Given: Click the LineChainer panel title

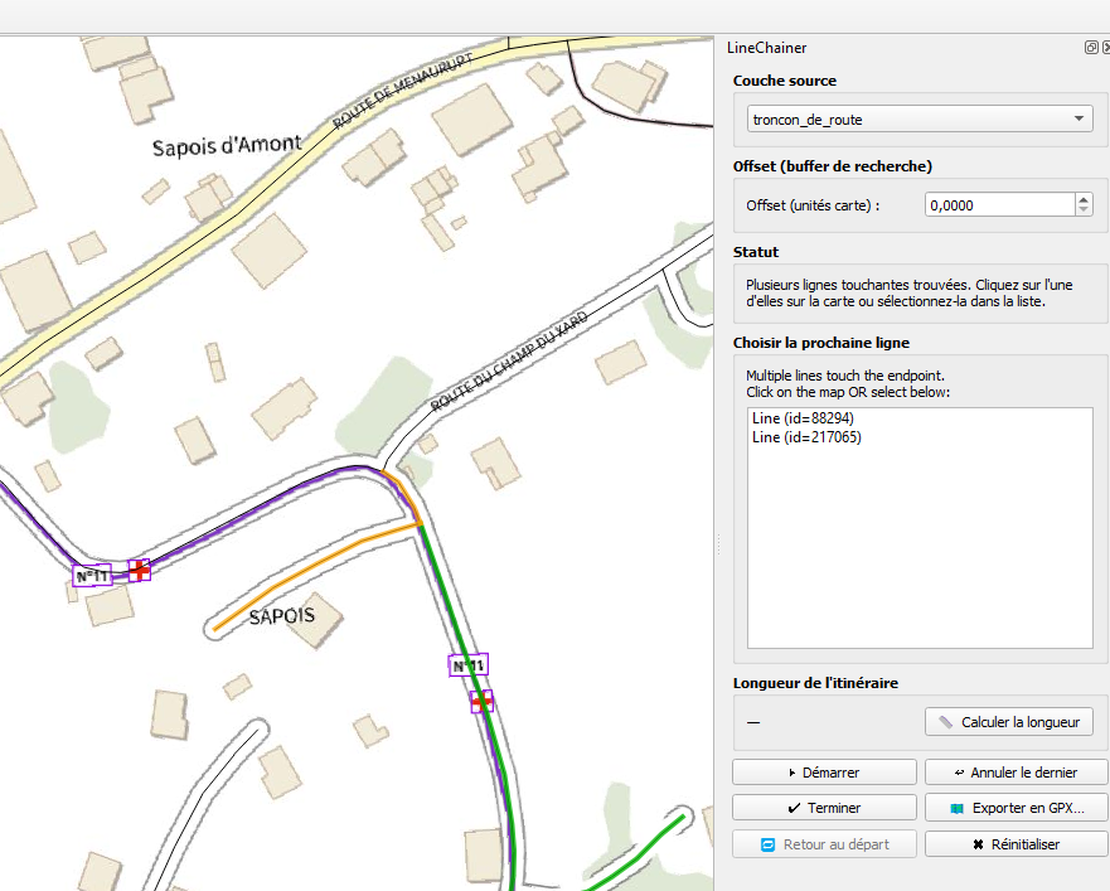Looking at the screenshot, I should [x=767, y=47].
